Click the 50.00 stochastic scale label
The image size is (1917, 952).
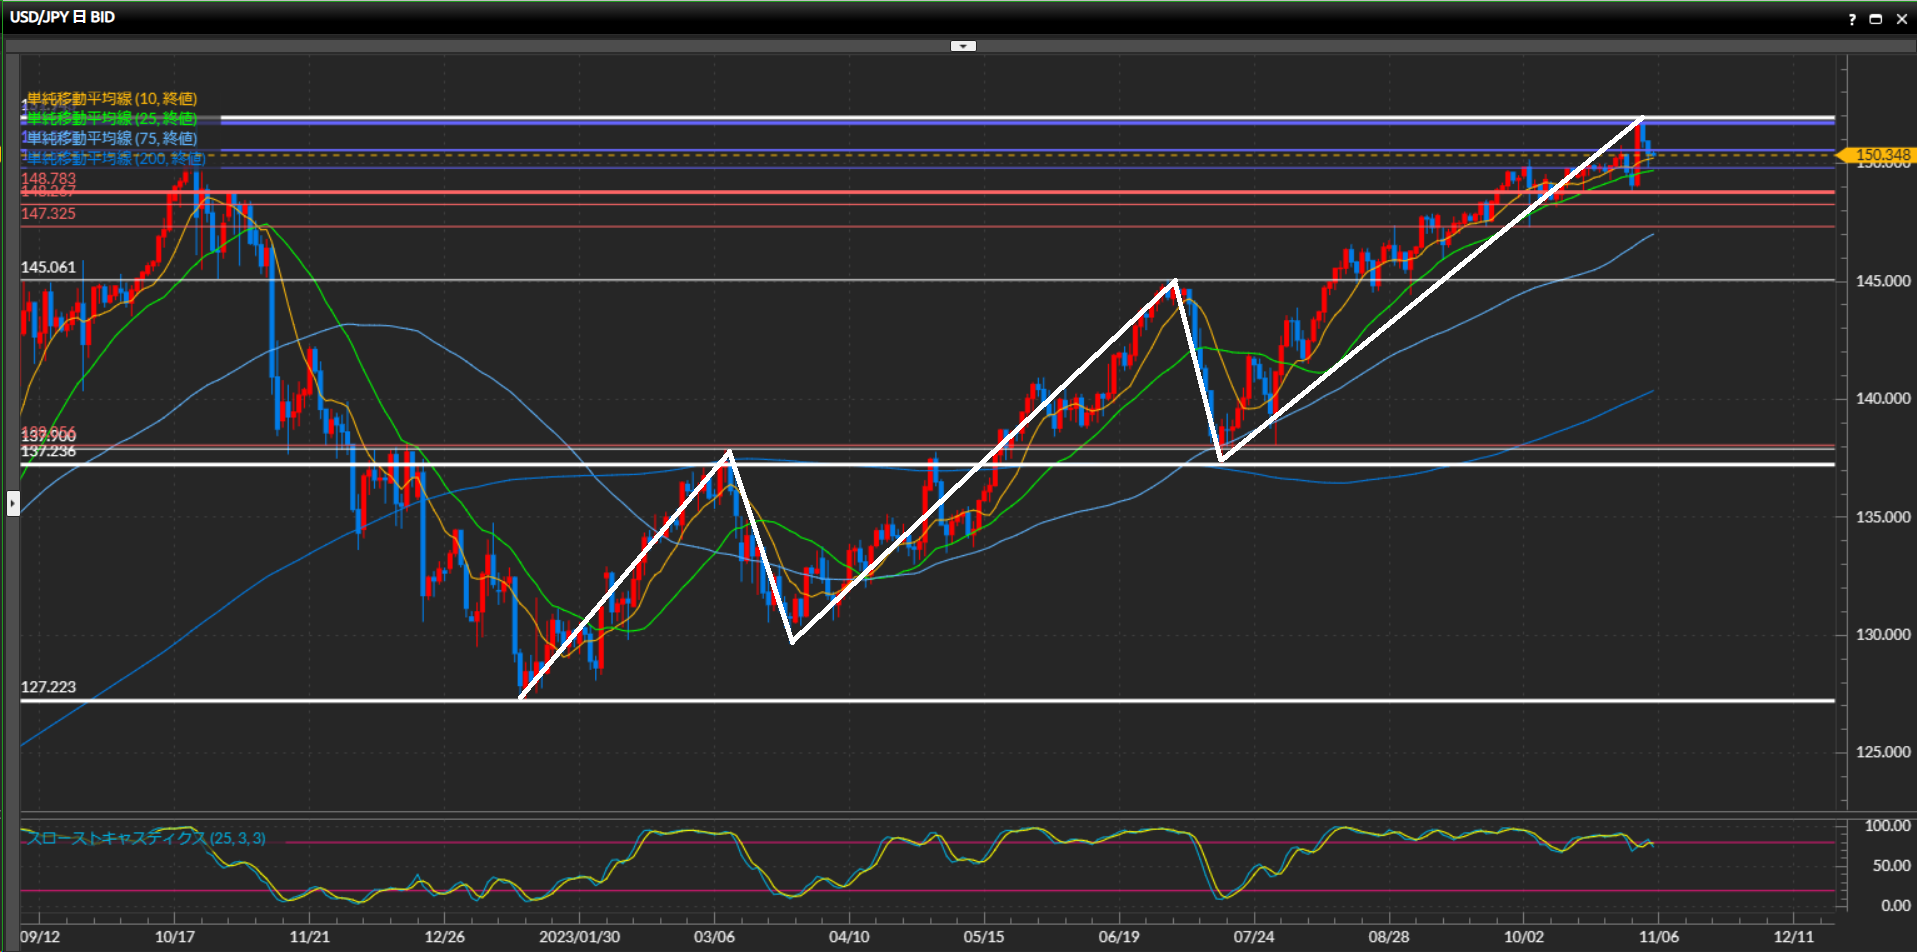point(1890,866)
